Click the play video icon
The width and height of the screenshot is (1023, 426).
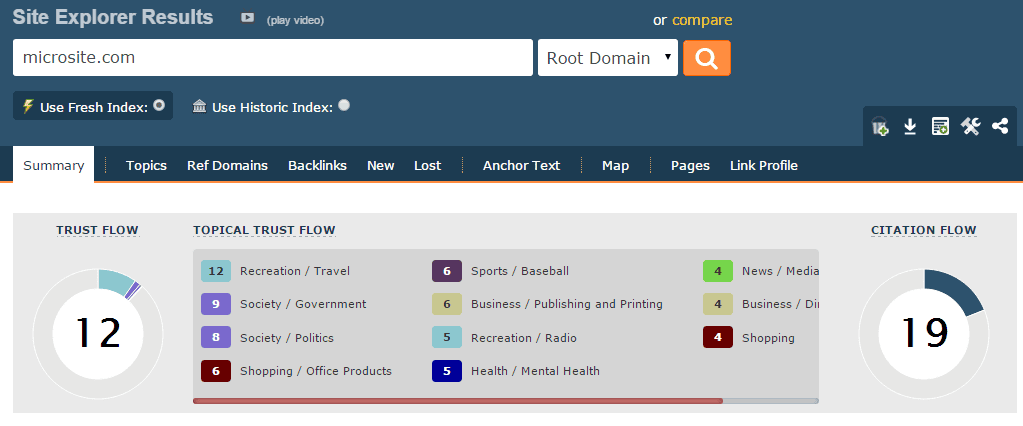(247, 18)
